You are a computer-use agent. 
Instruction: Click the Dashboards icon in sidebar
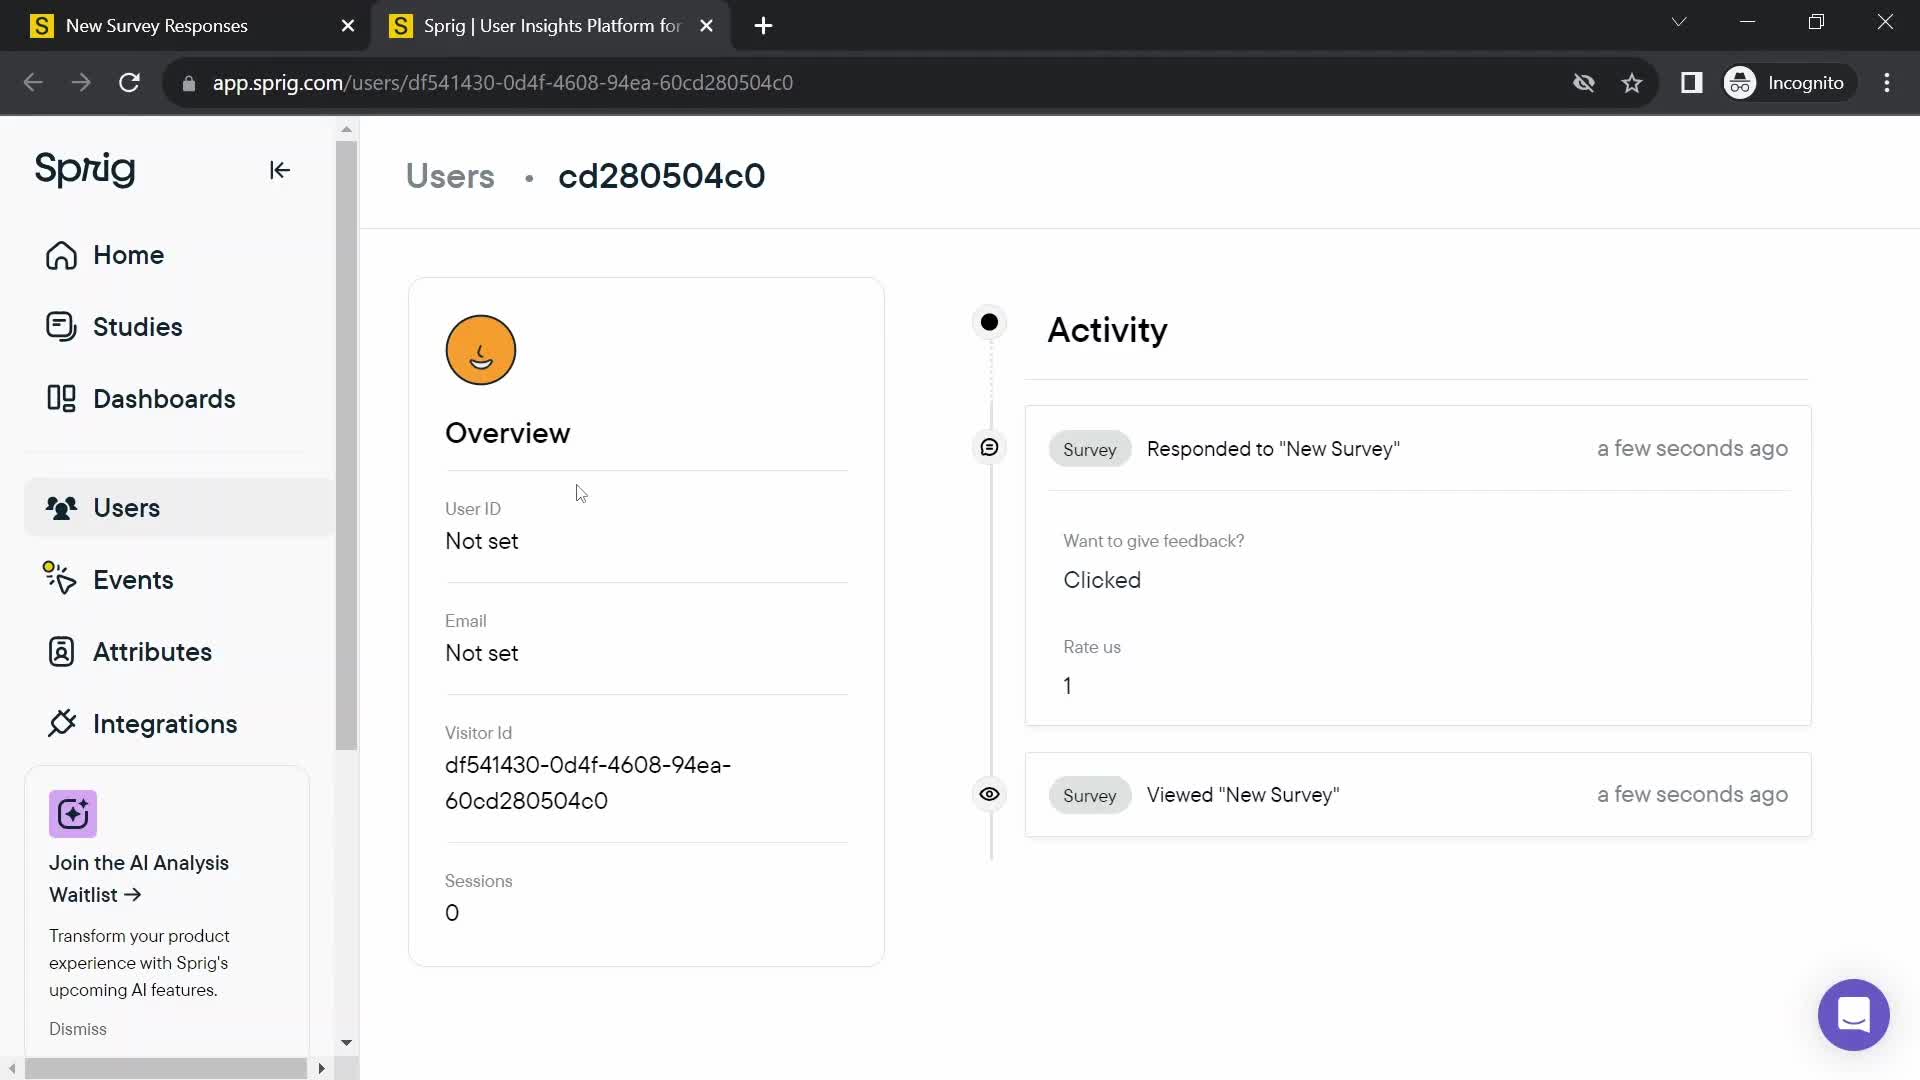click(x=61, y=399)
